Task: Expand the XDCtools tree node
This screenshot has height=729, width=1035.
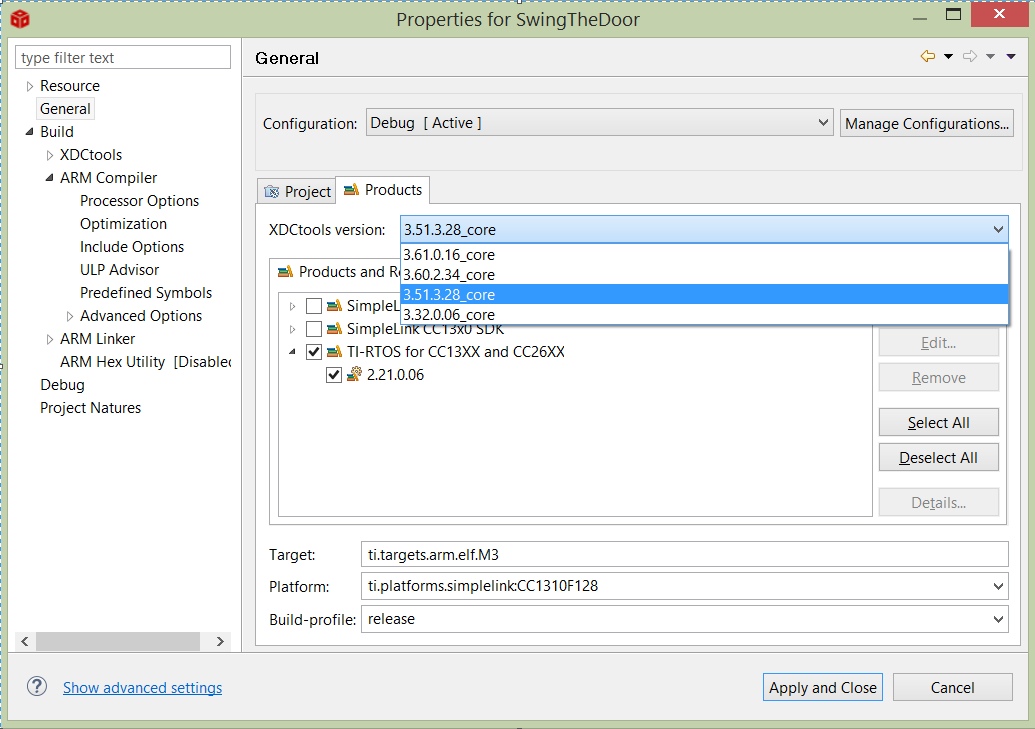Action: pos(50,155)
